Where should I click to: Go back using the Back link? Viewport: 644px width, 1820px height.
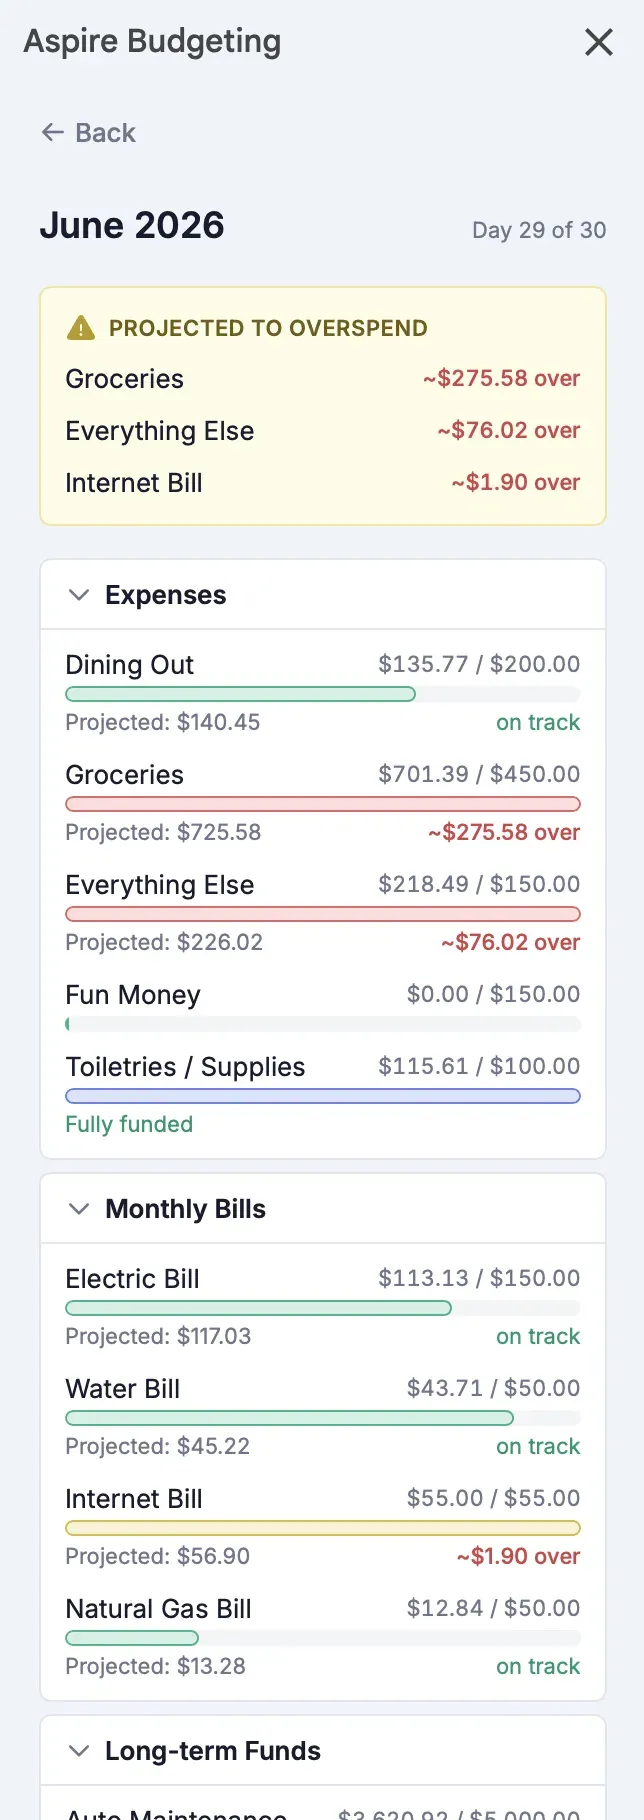pos(88,132)
